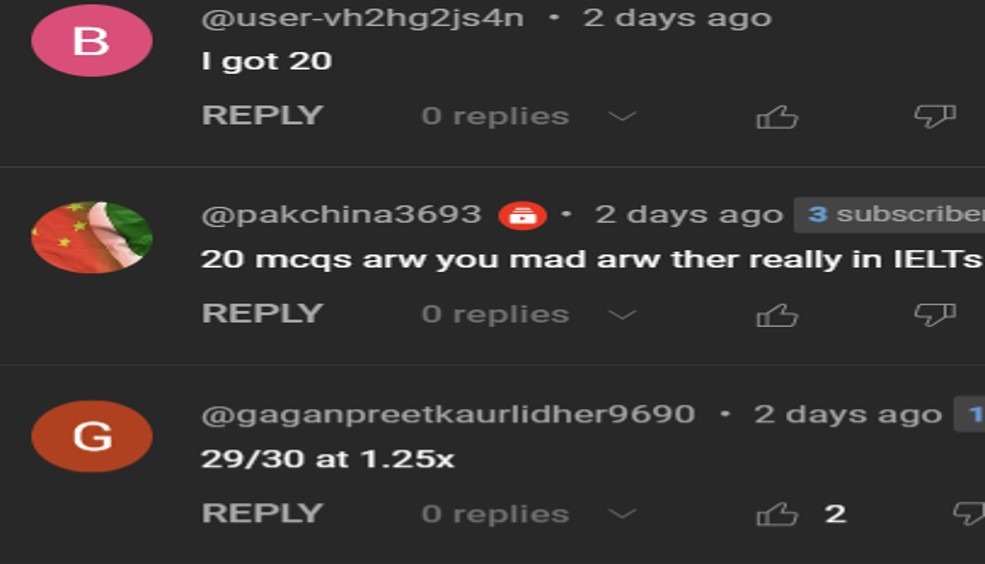Reply to user-vh2hg2js4n's comment
The width and height of the screenshot is (985, 564).
point(262,116)
